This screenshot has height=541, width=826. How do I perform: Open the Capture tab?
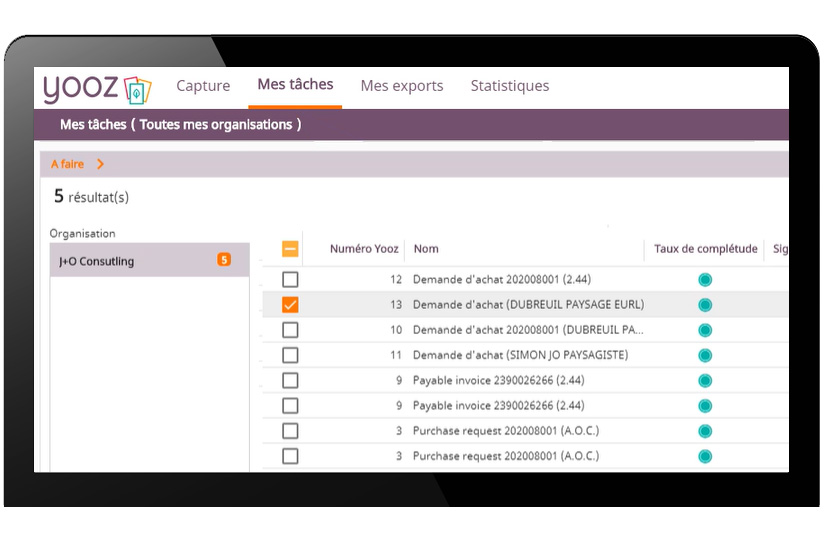[x=203, y=86]
